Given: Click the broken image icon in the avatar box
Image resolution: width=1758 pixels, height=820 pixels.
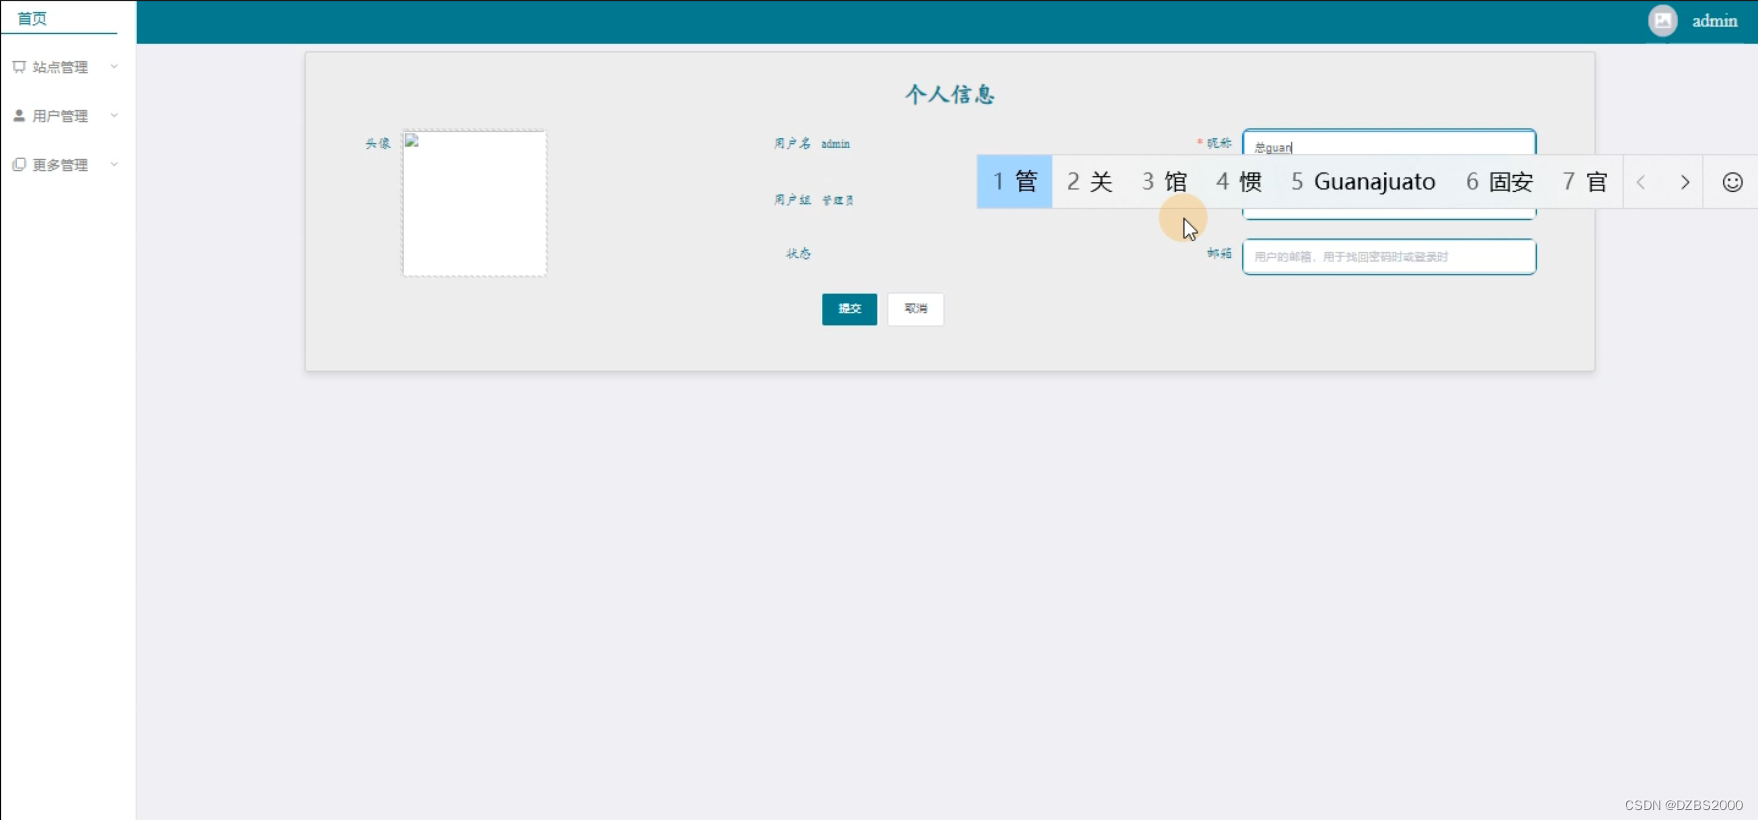Looking at the screenshot, I should [x=411, y=141].
